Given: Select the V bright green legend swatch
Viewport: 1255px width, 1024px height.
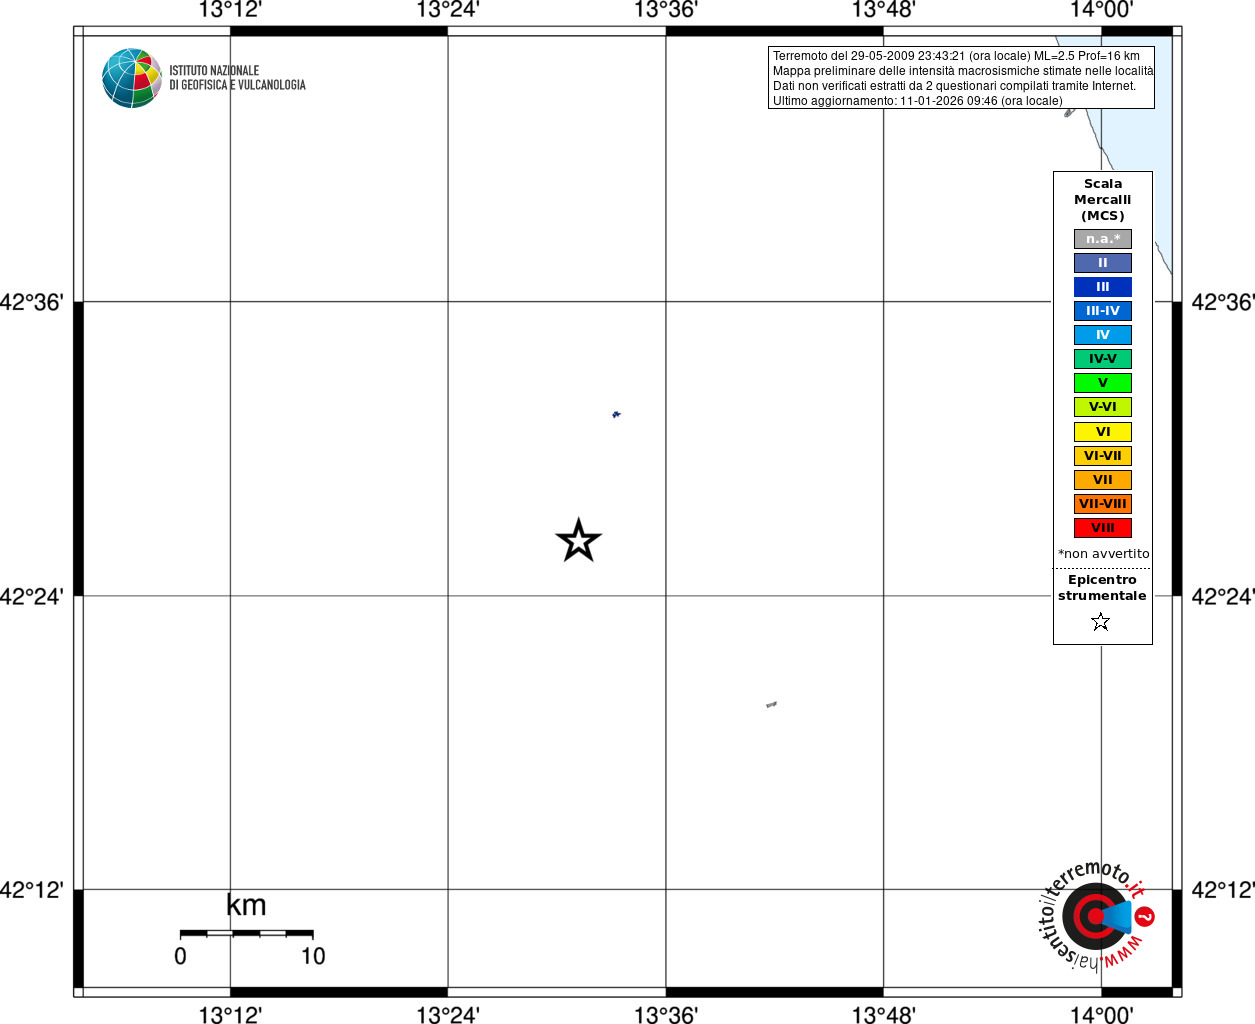Looking at the screenshot, I should 1103,383.
